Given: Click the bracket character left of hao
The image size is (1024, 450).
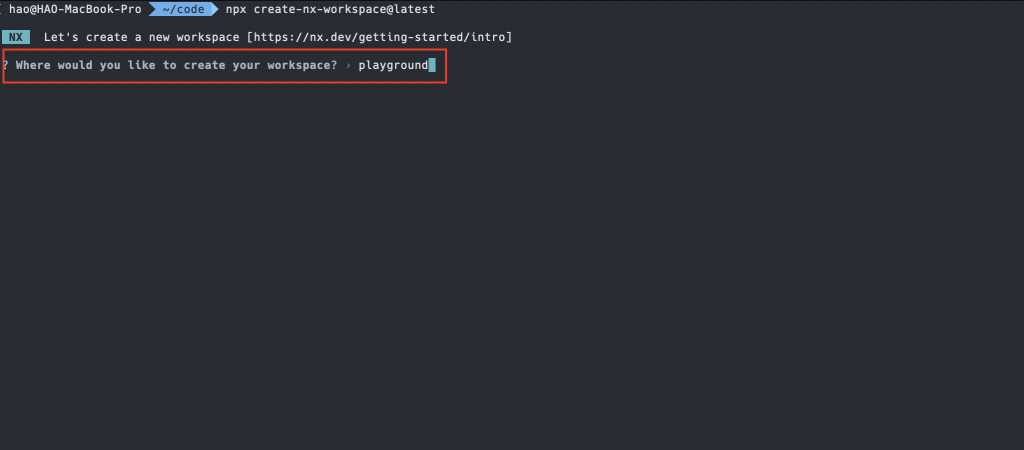Looking at the screenshot, I should point(3,9).
